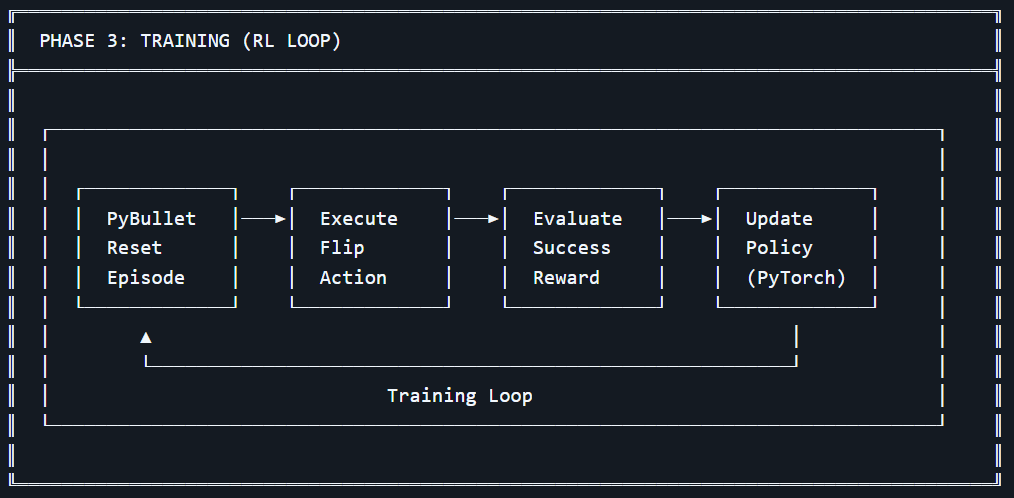1014x498 pixels.
Task: Select the 'Evaluate' text in third box
Action: (x=577, y=219)
